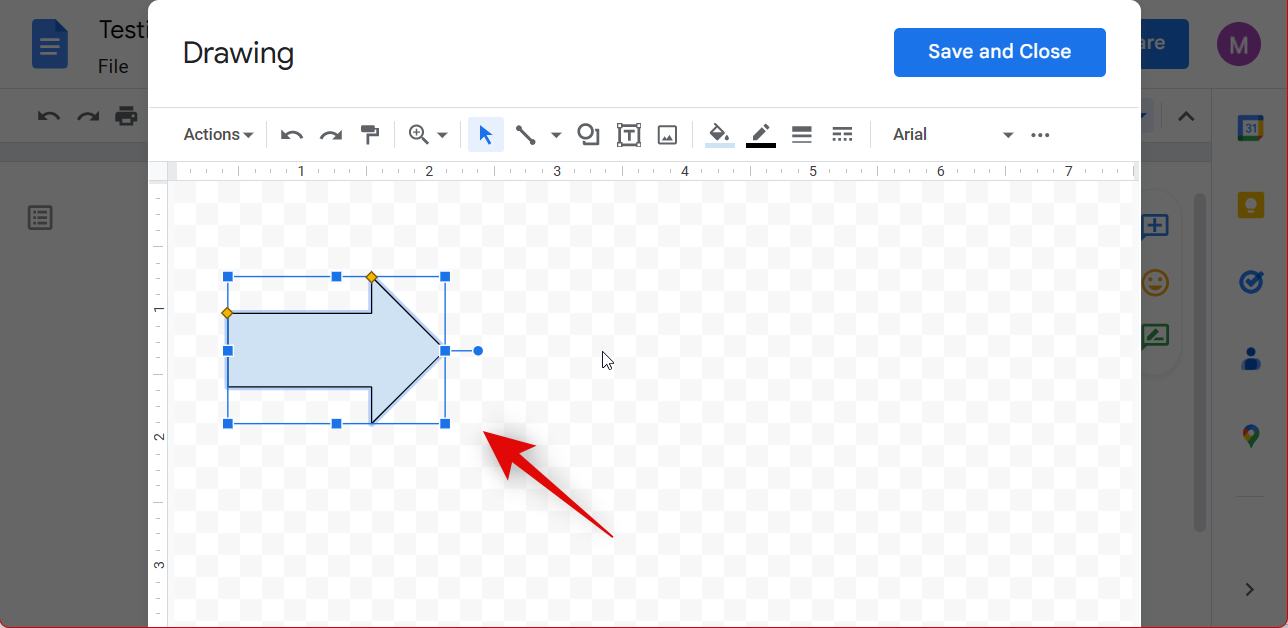Screen dimensions: 1288x628
Task: Select the Paint format tool
Action: pos(370,135)
